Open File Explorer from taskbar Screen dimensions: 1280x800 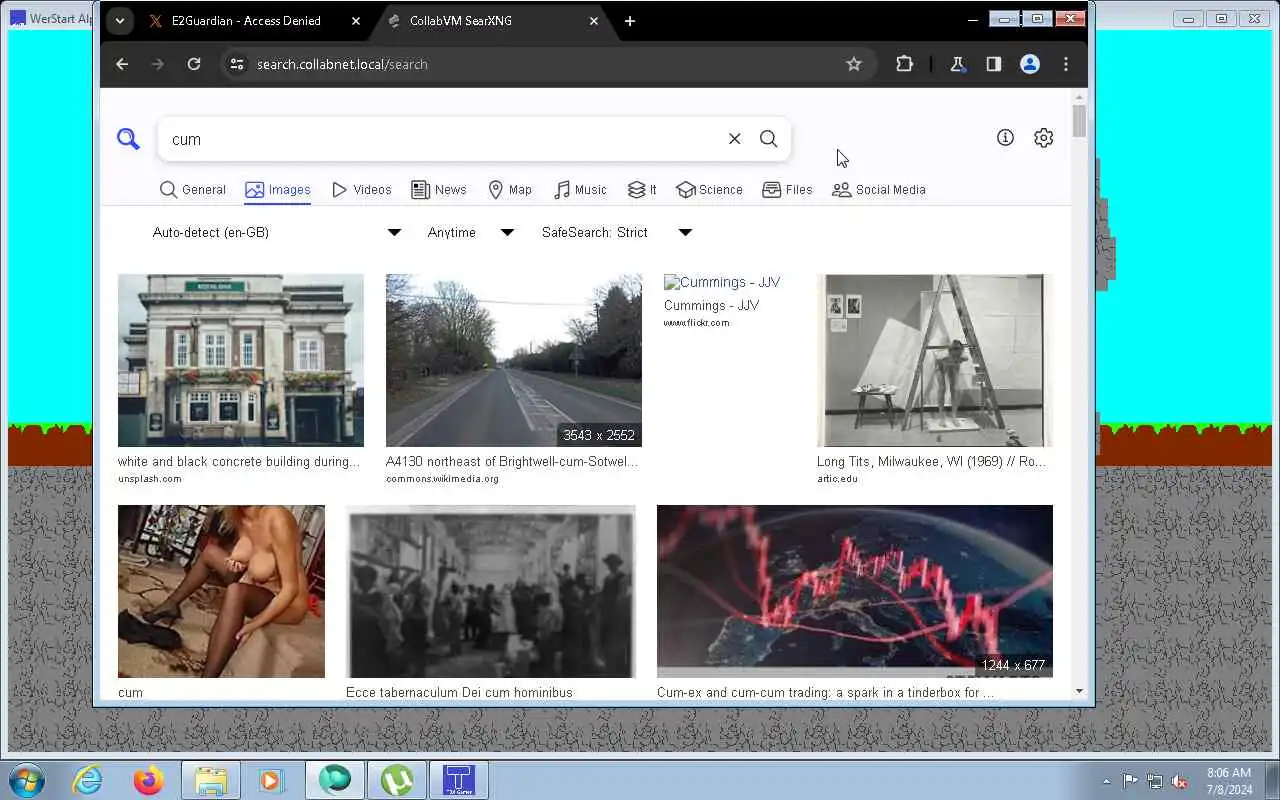pos(210,780)
